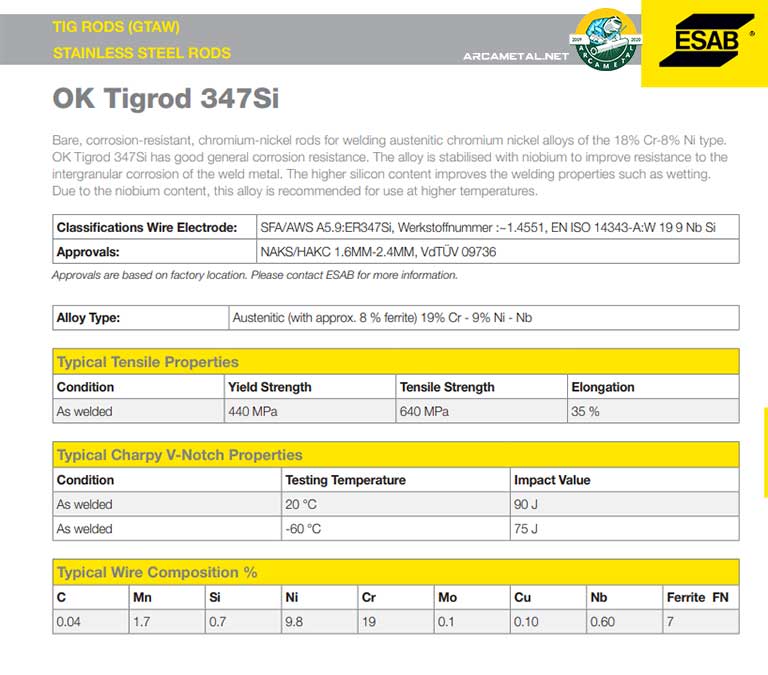Click the 'Alloy Type:' label
The image size is (768, 675).
click(x=88, y=318)
